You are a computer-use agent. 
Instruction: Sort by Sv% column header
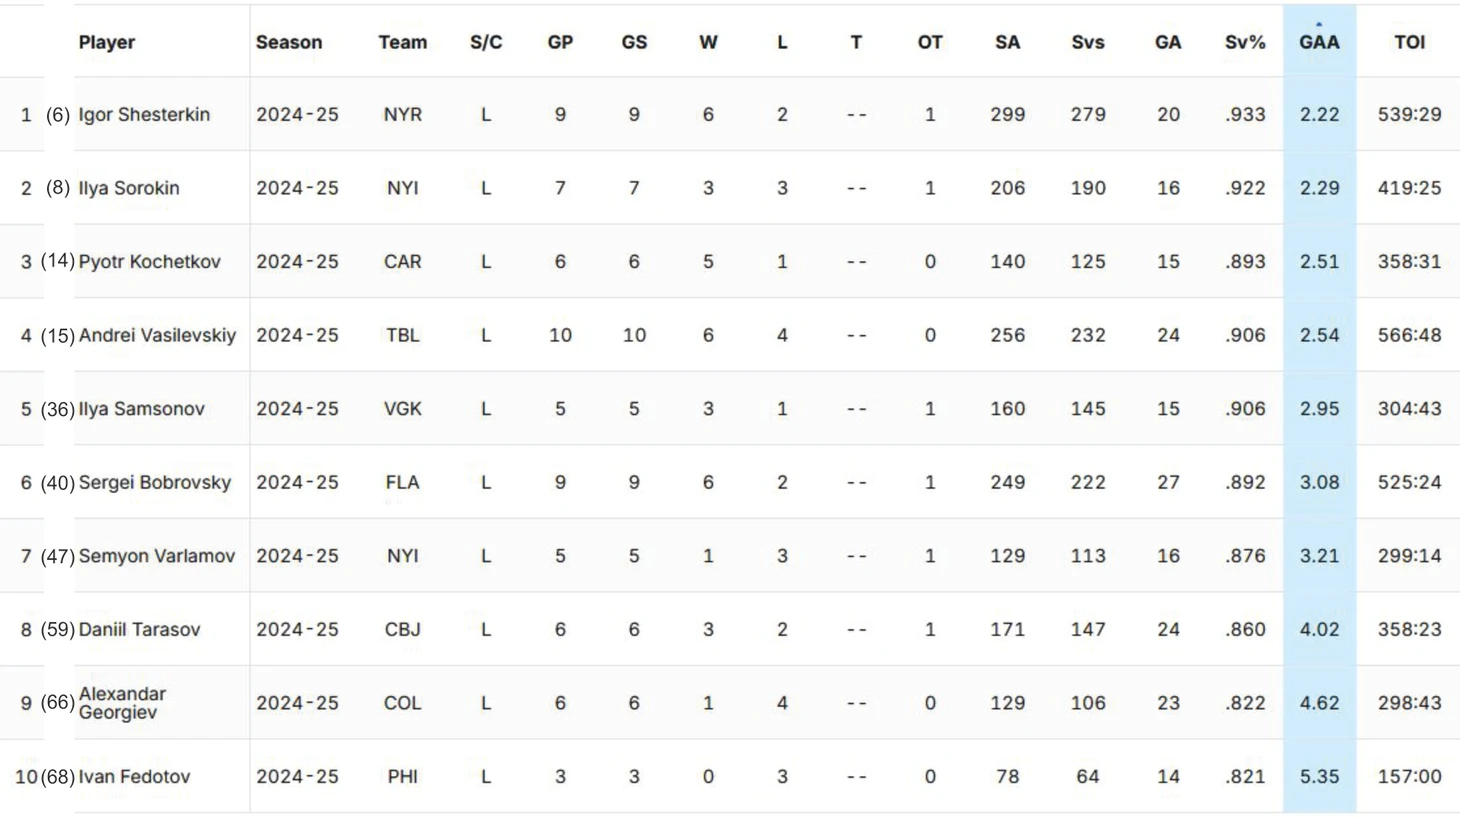coord(1245,42)
